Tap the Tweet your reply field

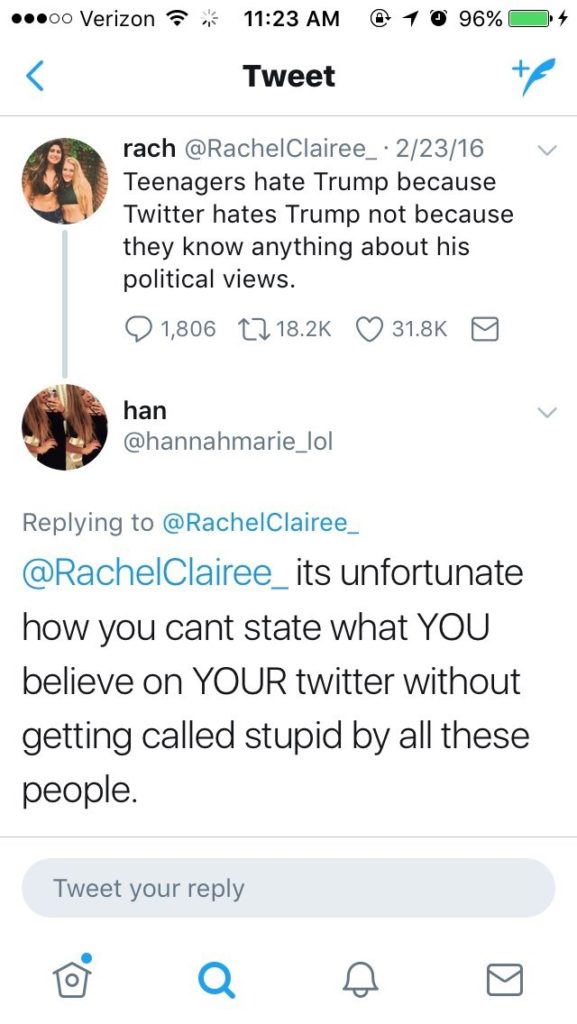tap(288, 888)
